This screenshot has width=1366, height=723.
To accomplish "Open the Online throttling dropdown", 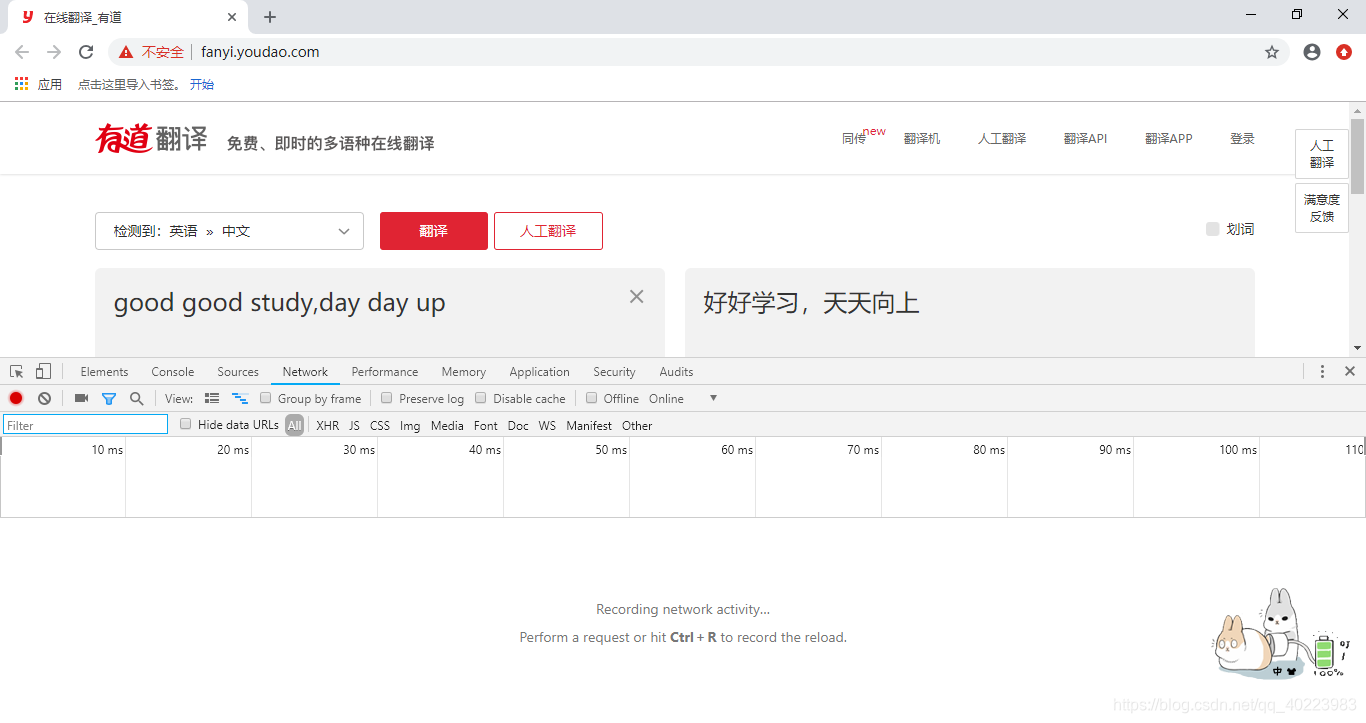I will (x=683, y=398).
